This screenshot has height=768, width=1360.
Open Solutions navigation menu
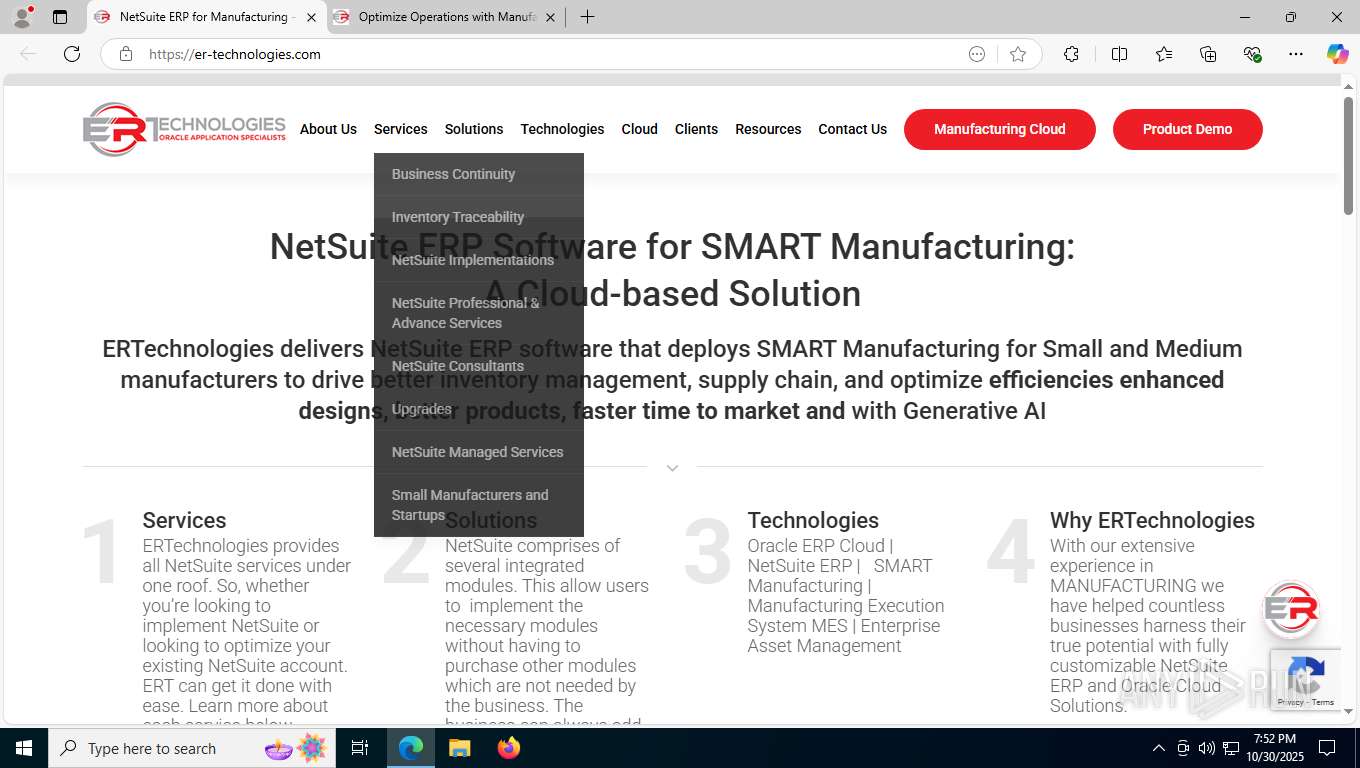(x=474, y=129)
